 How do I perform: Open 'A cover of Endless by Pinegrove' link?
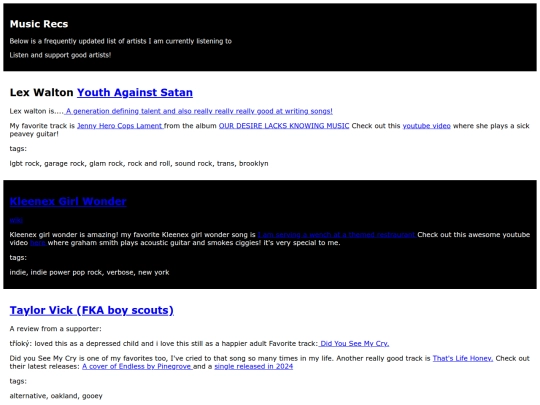pos(137,366)
